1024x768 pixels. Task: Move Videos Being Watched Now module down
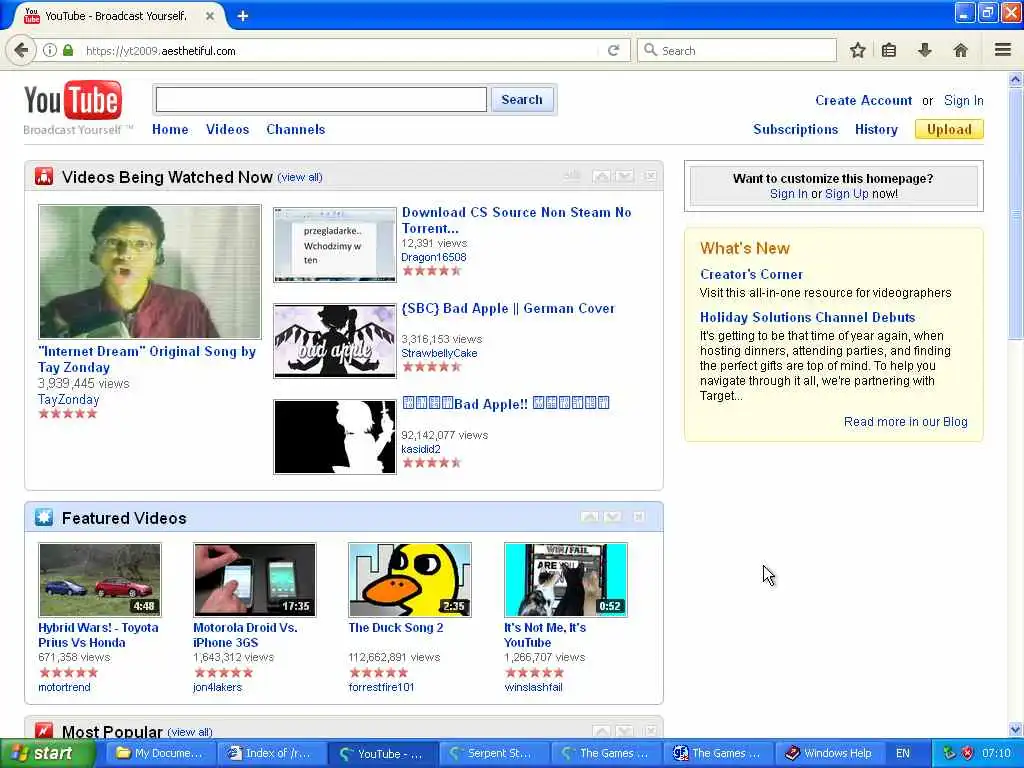624,176
